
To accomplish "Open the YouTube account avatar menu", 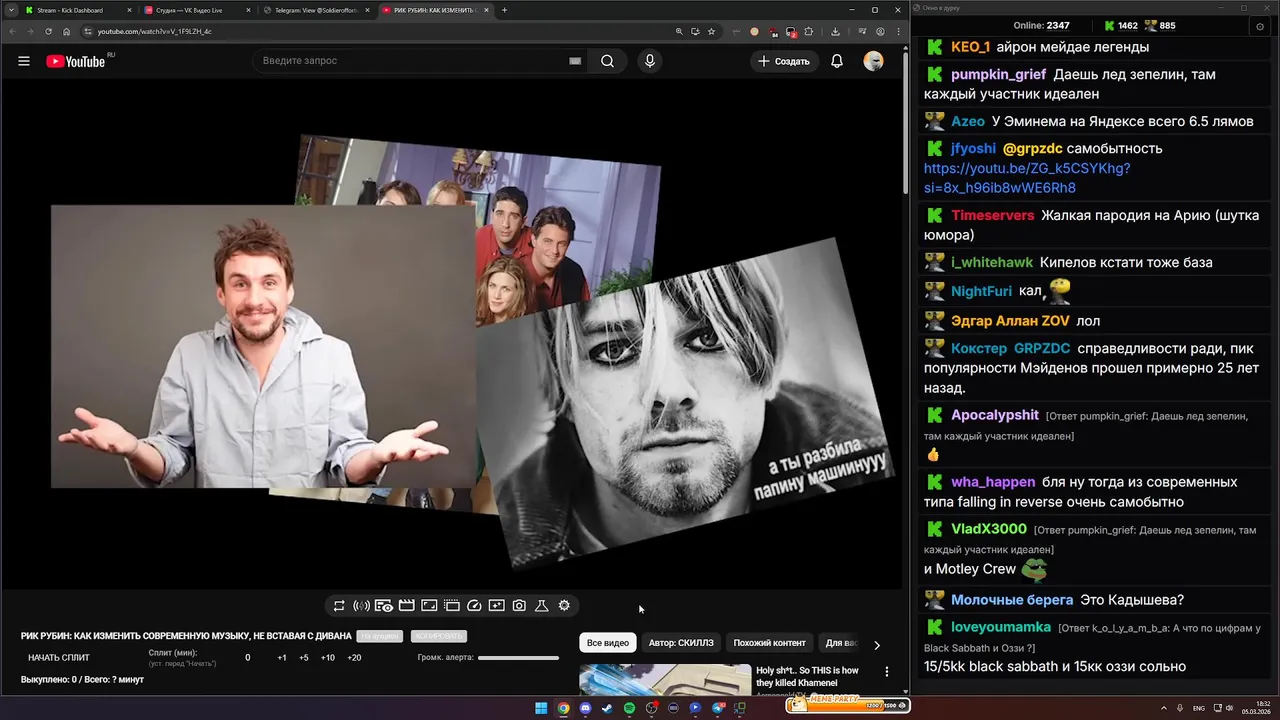I will pyautogui.click(x=874, y=61).
